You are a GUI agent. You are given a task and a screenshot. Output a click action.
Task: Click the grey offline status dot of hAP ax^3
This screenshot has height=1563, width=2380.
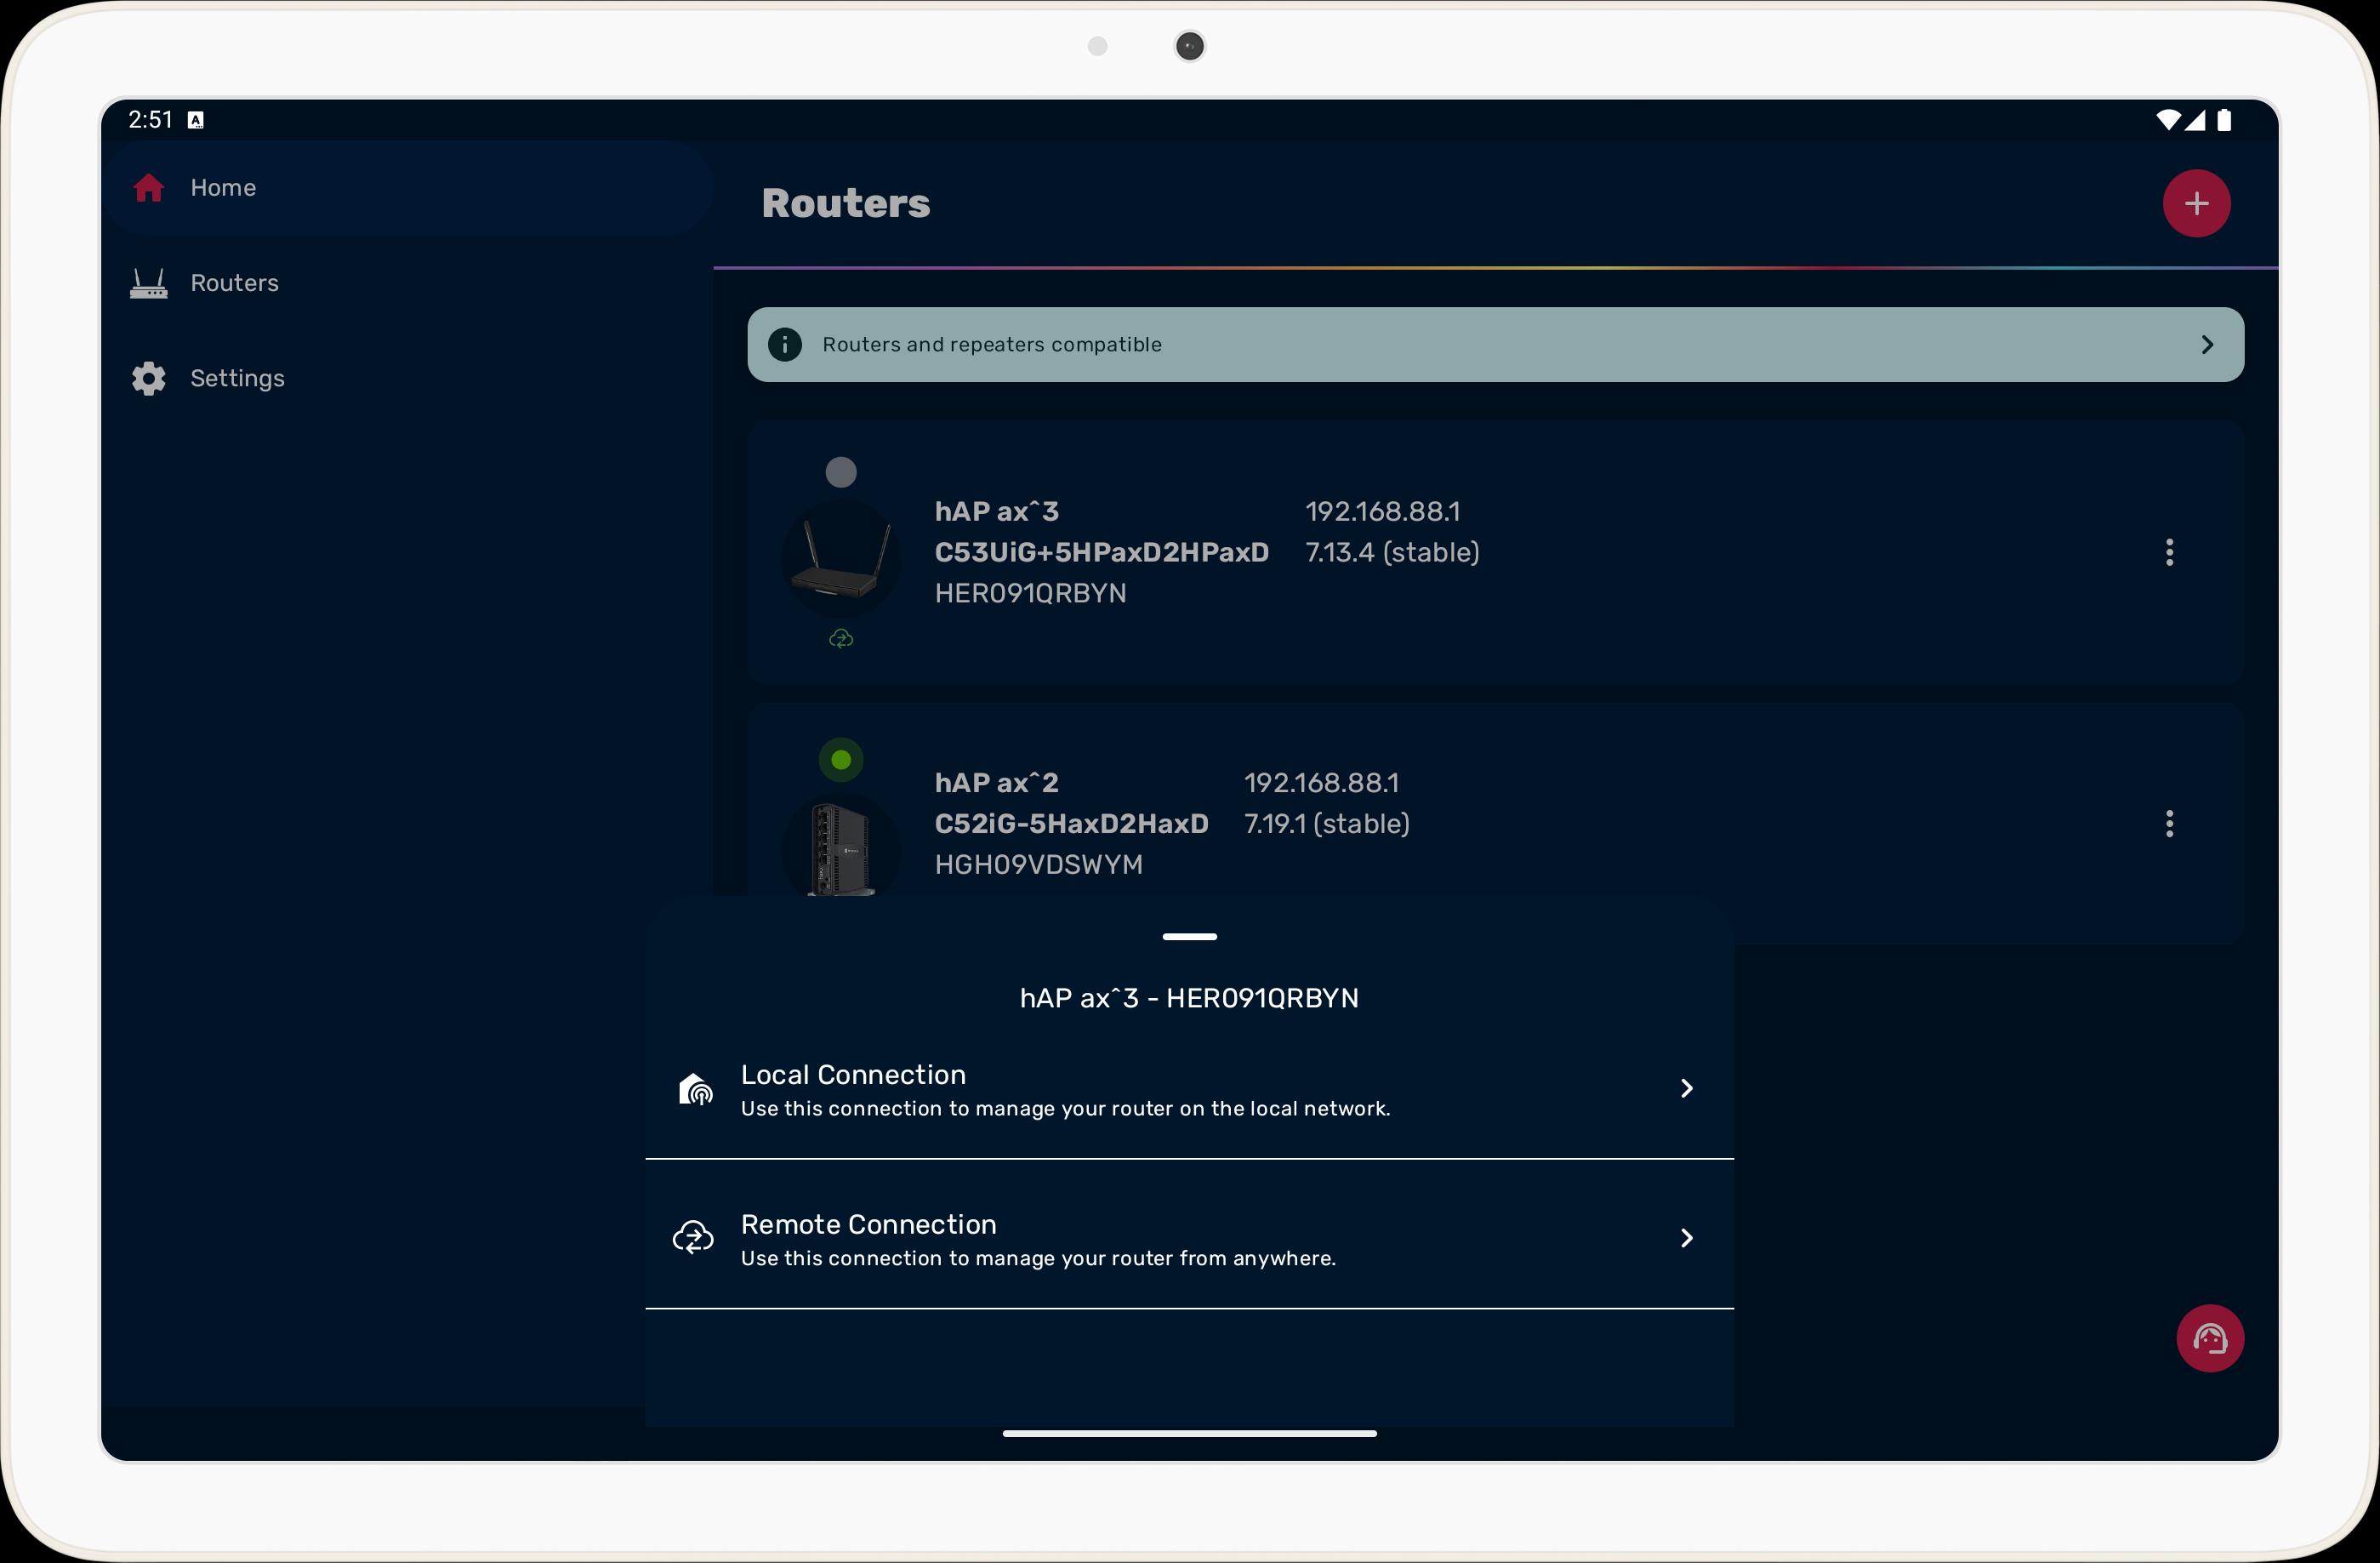point(841,472)
